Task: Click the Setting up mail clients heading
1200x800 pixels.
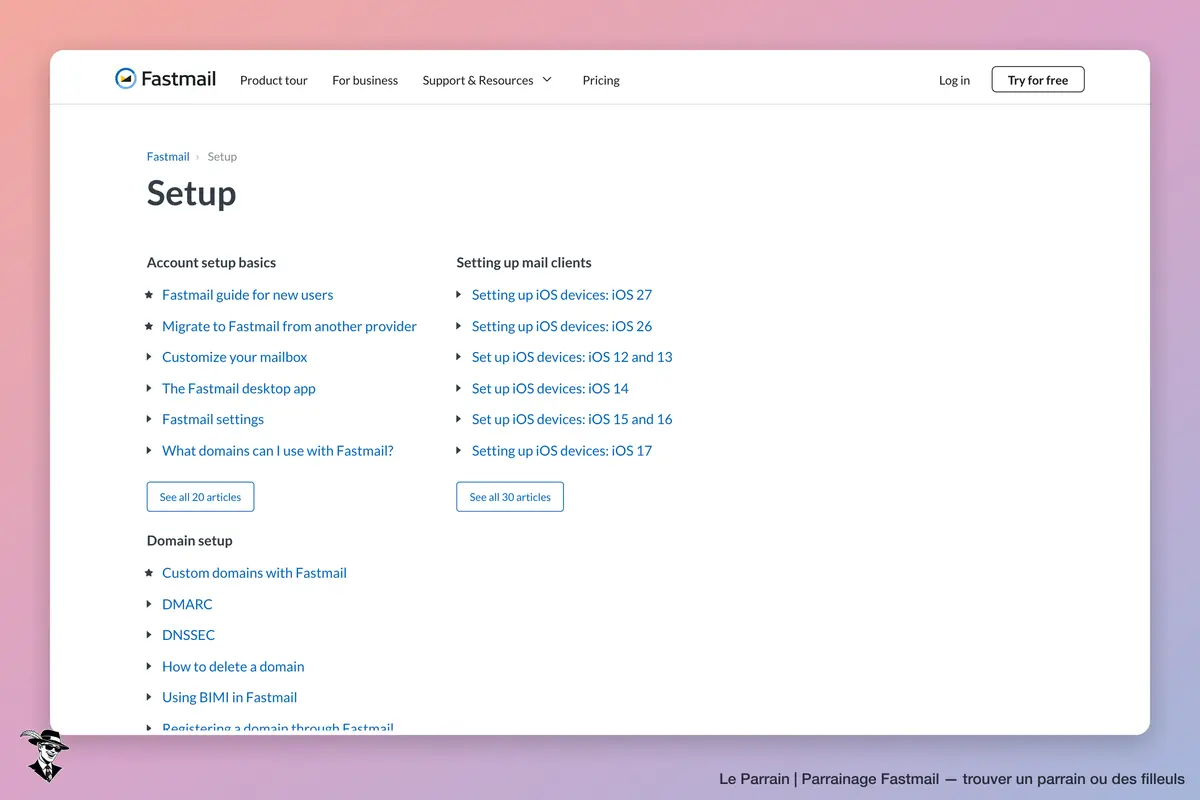Action: point(524,262)
